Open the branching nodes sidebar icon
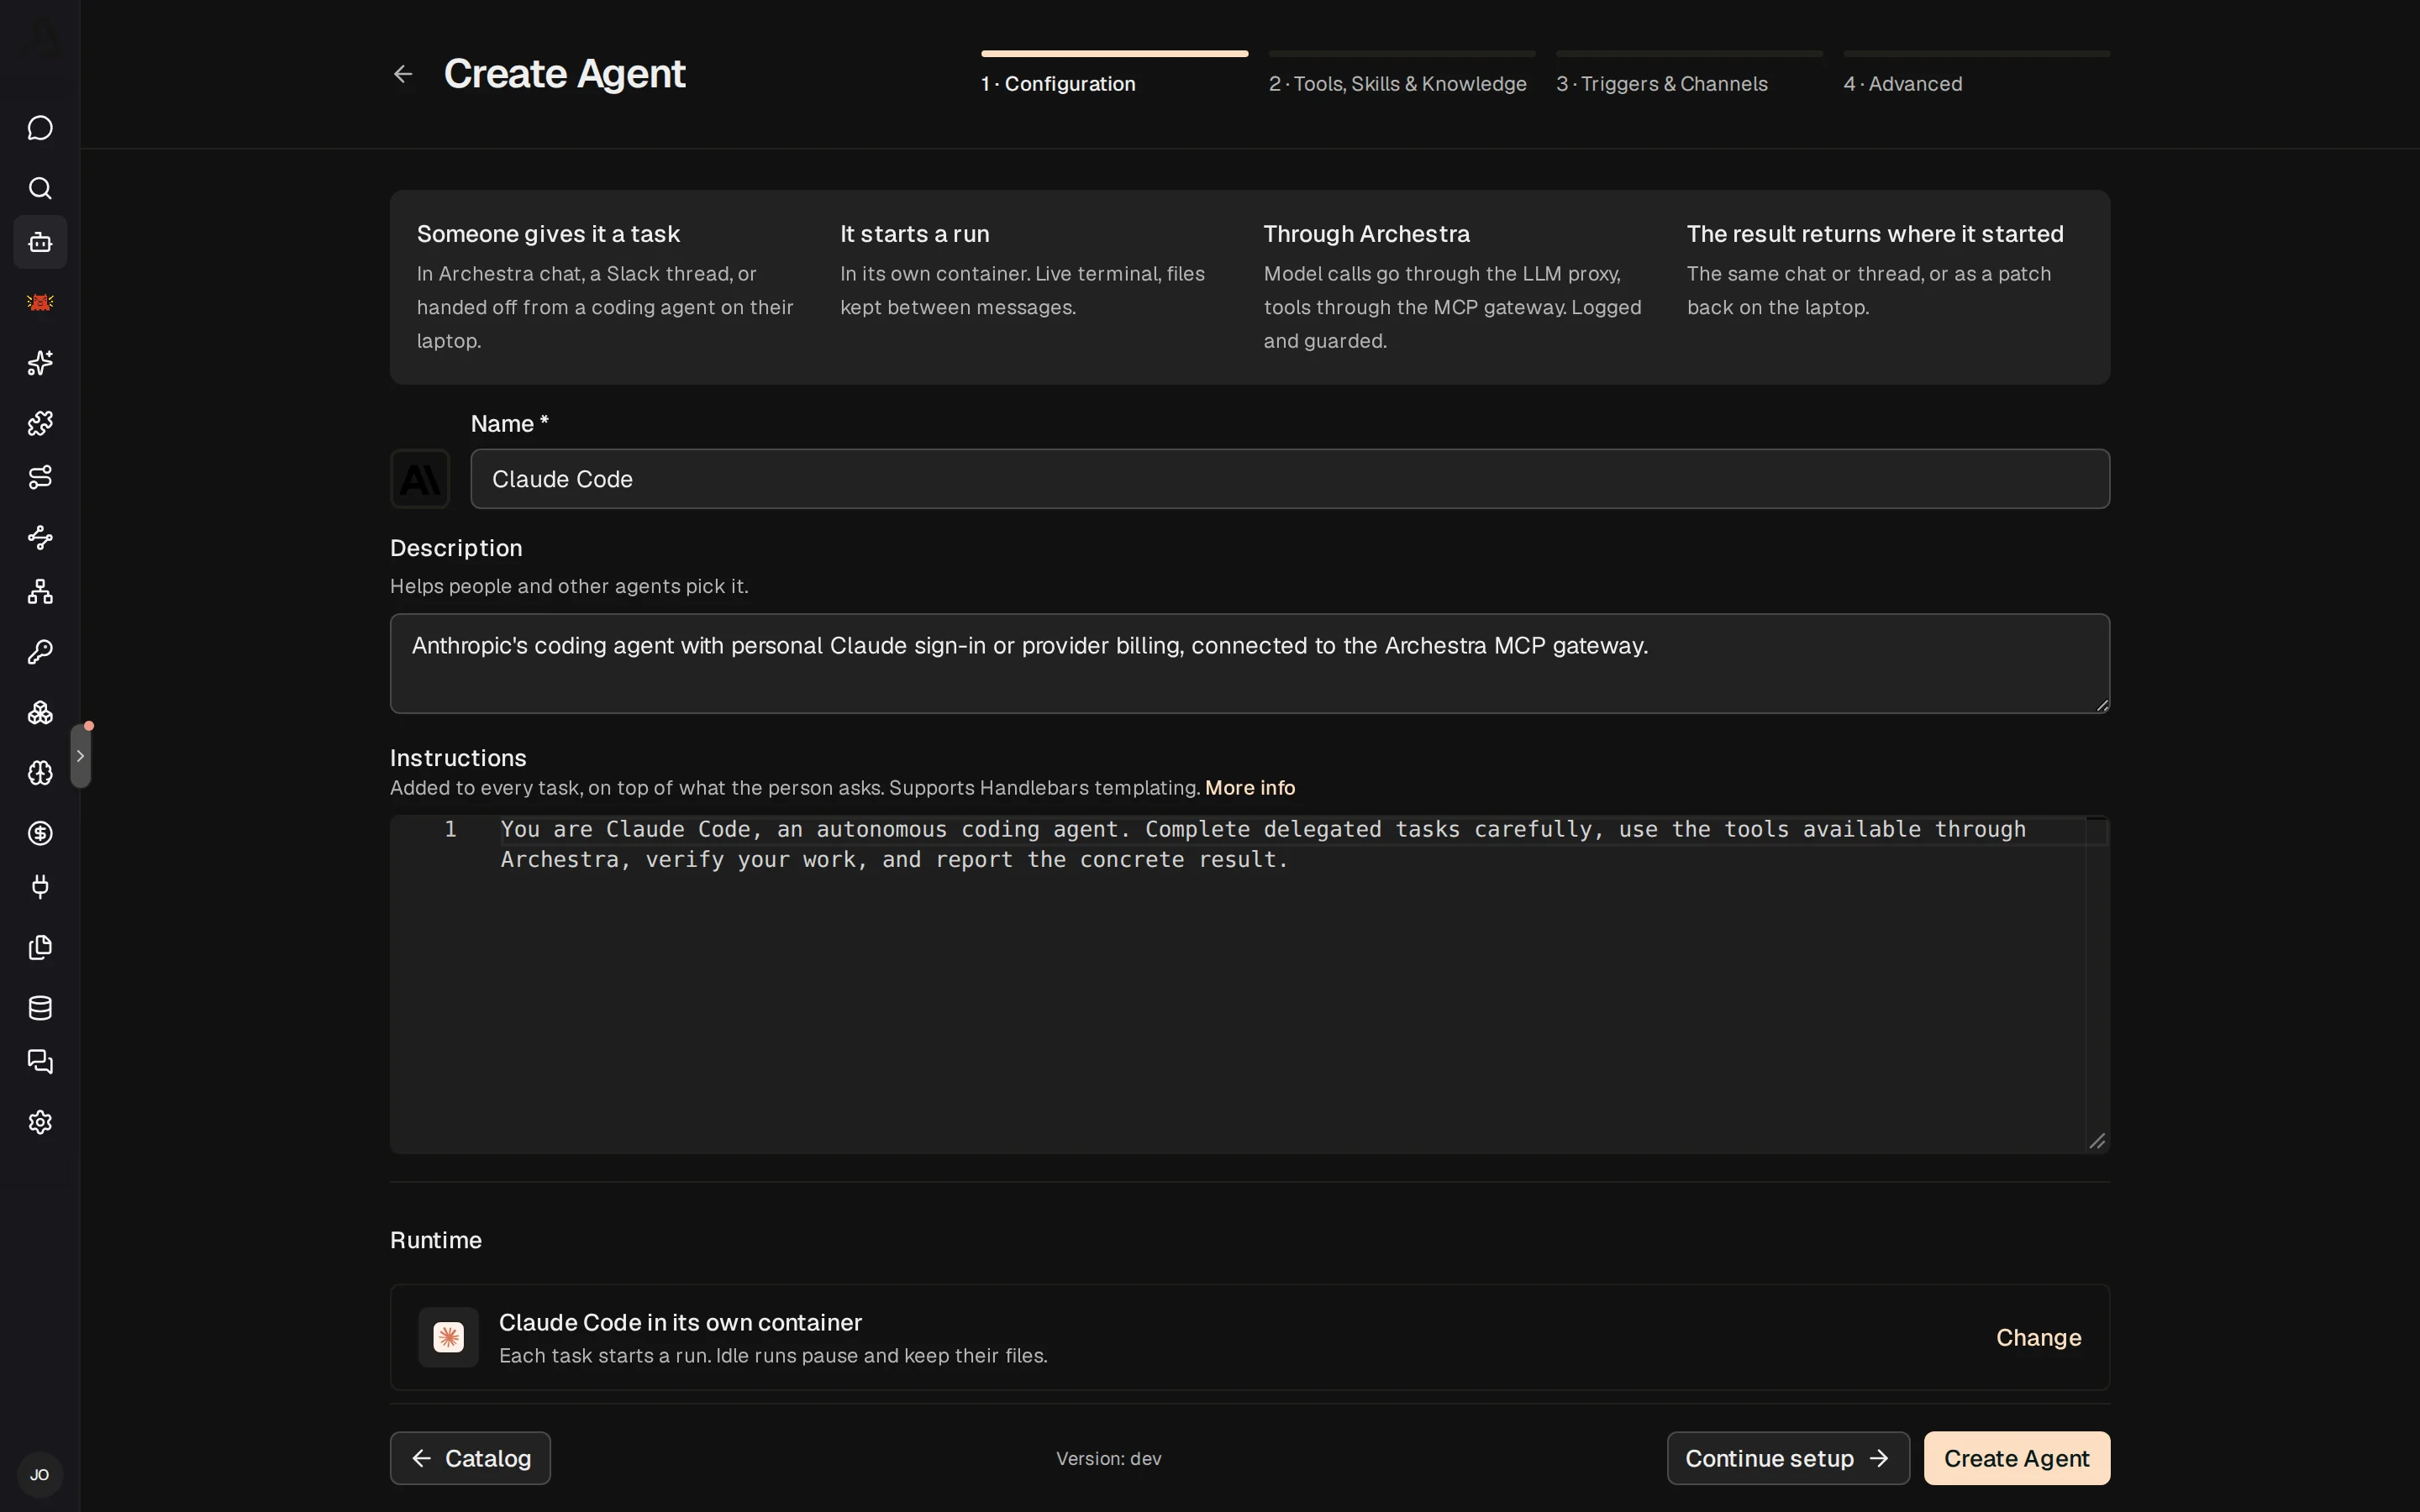 click(40, 537)
